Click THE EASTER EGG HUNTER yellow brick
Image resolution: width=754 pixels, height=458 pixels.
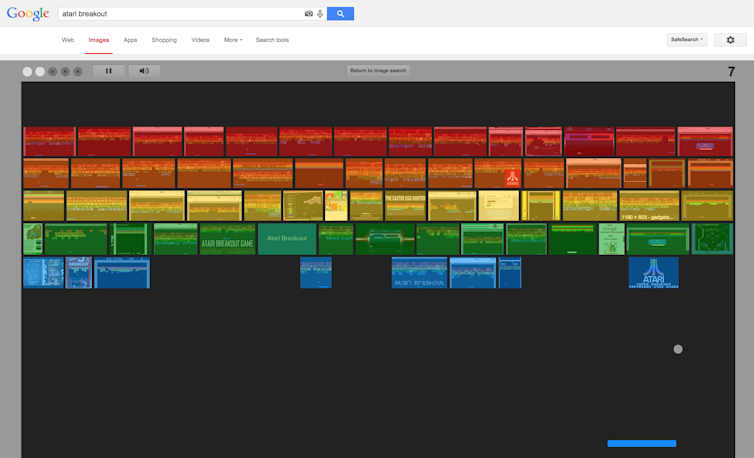pos(405,205)
